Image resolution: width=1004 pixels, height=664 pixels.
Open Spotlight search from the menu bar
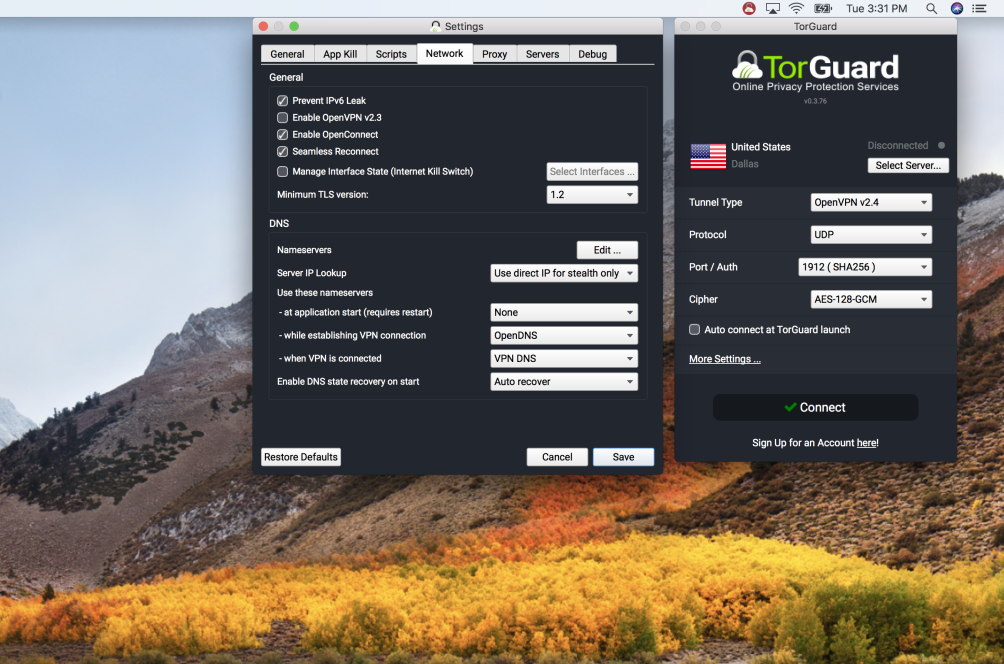point(931,8)
